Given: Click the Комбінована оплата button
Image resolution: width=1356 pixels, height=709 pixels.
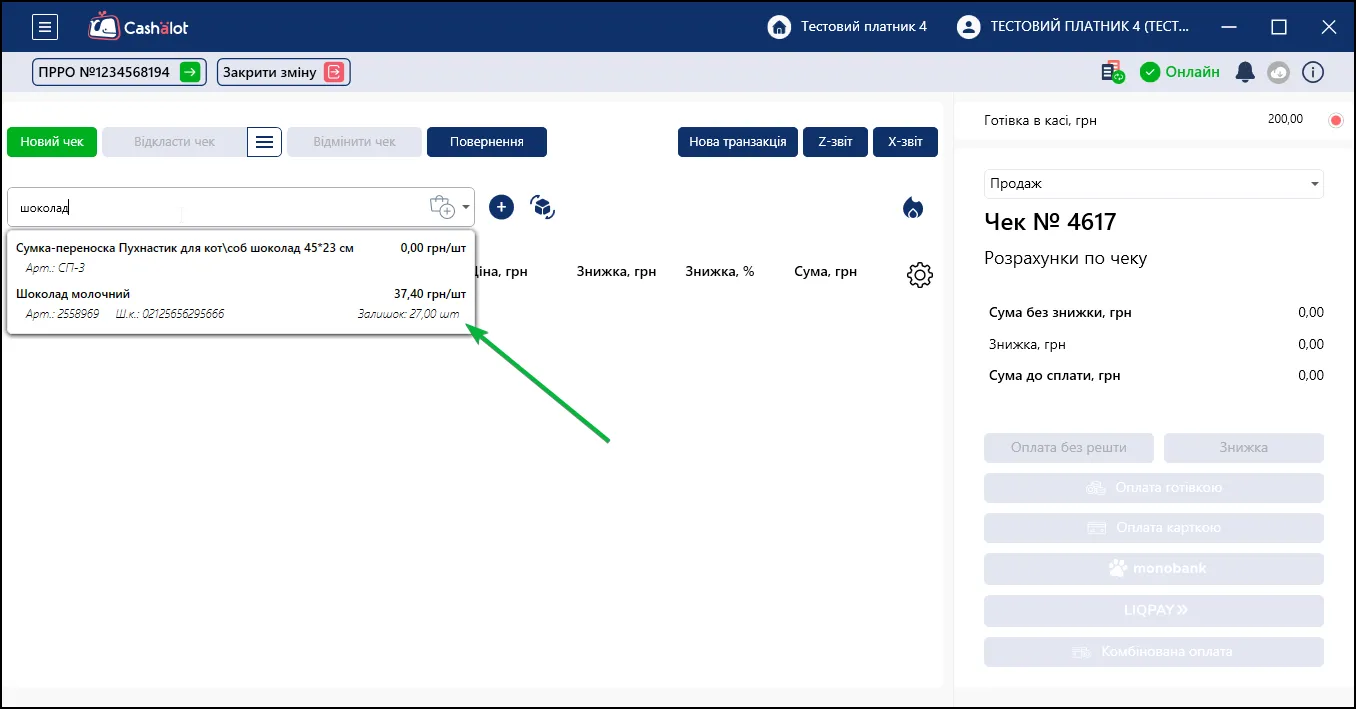Looking at the screenshot, I should 1154,652.
